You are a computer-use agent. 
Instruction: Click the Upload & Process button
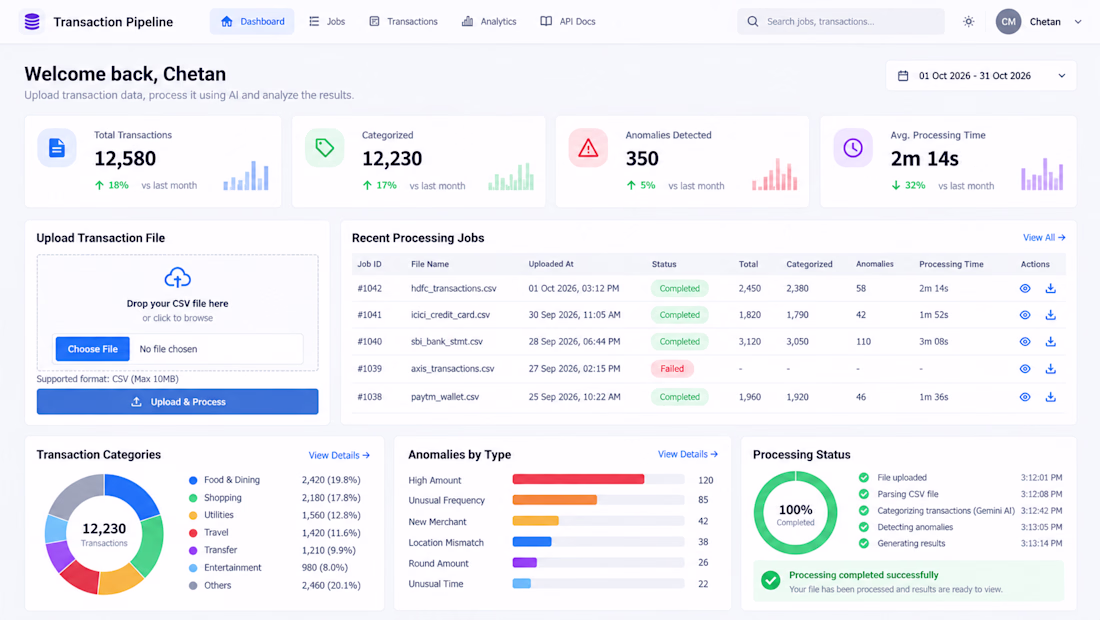(177, 402)
